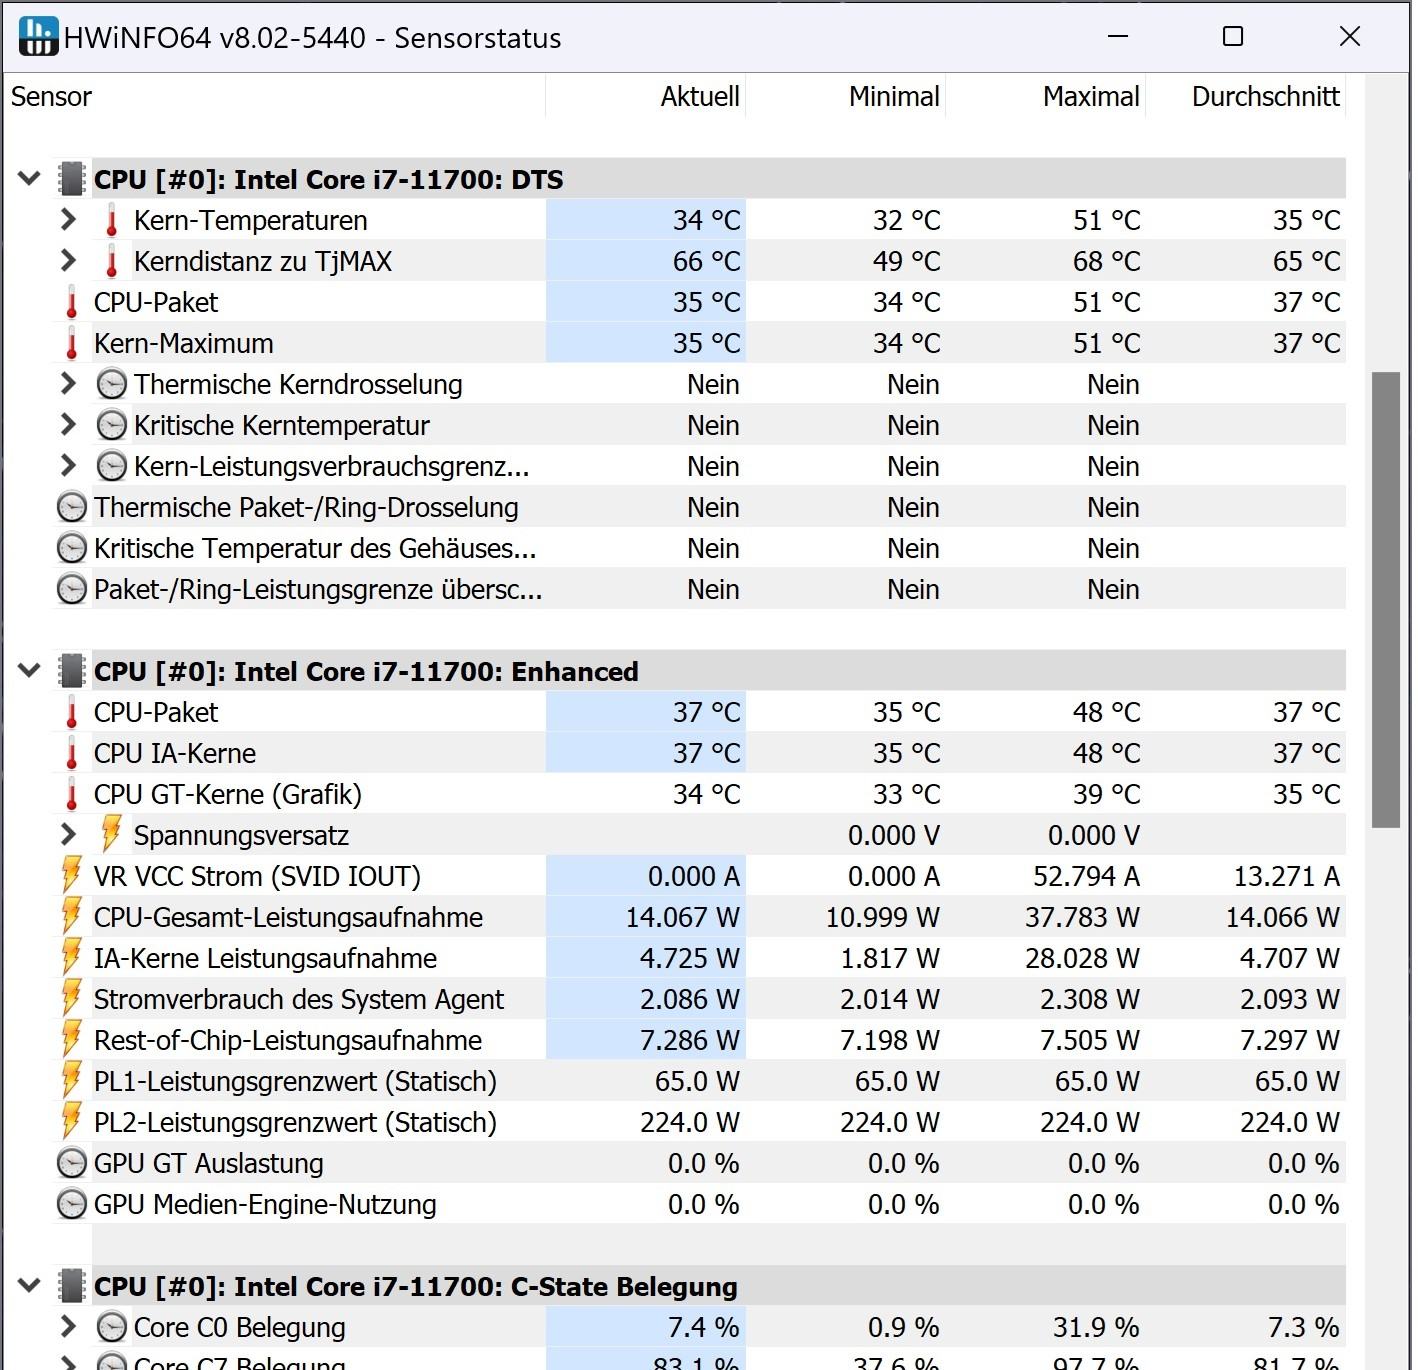Collapse the CPU DTS sensor group
The height and width of the screenshot is (1370, 1418).
pyautogui.click(x=29, y=179)
